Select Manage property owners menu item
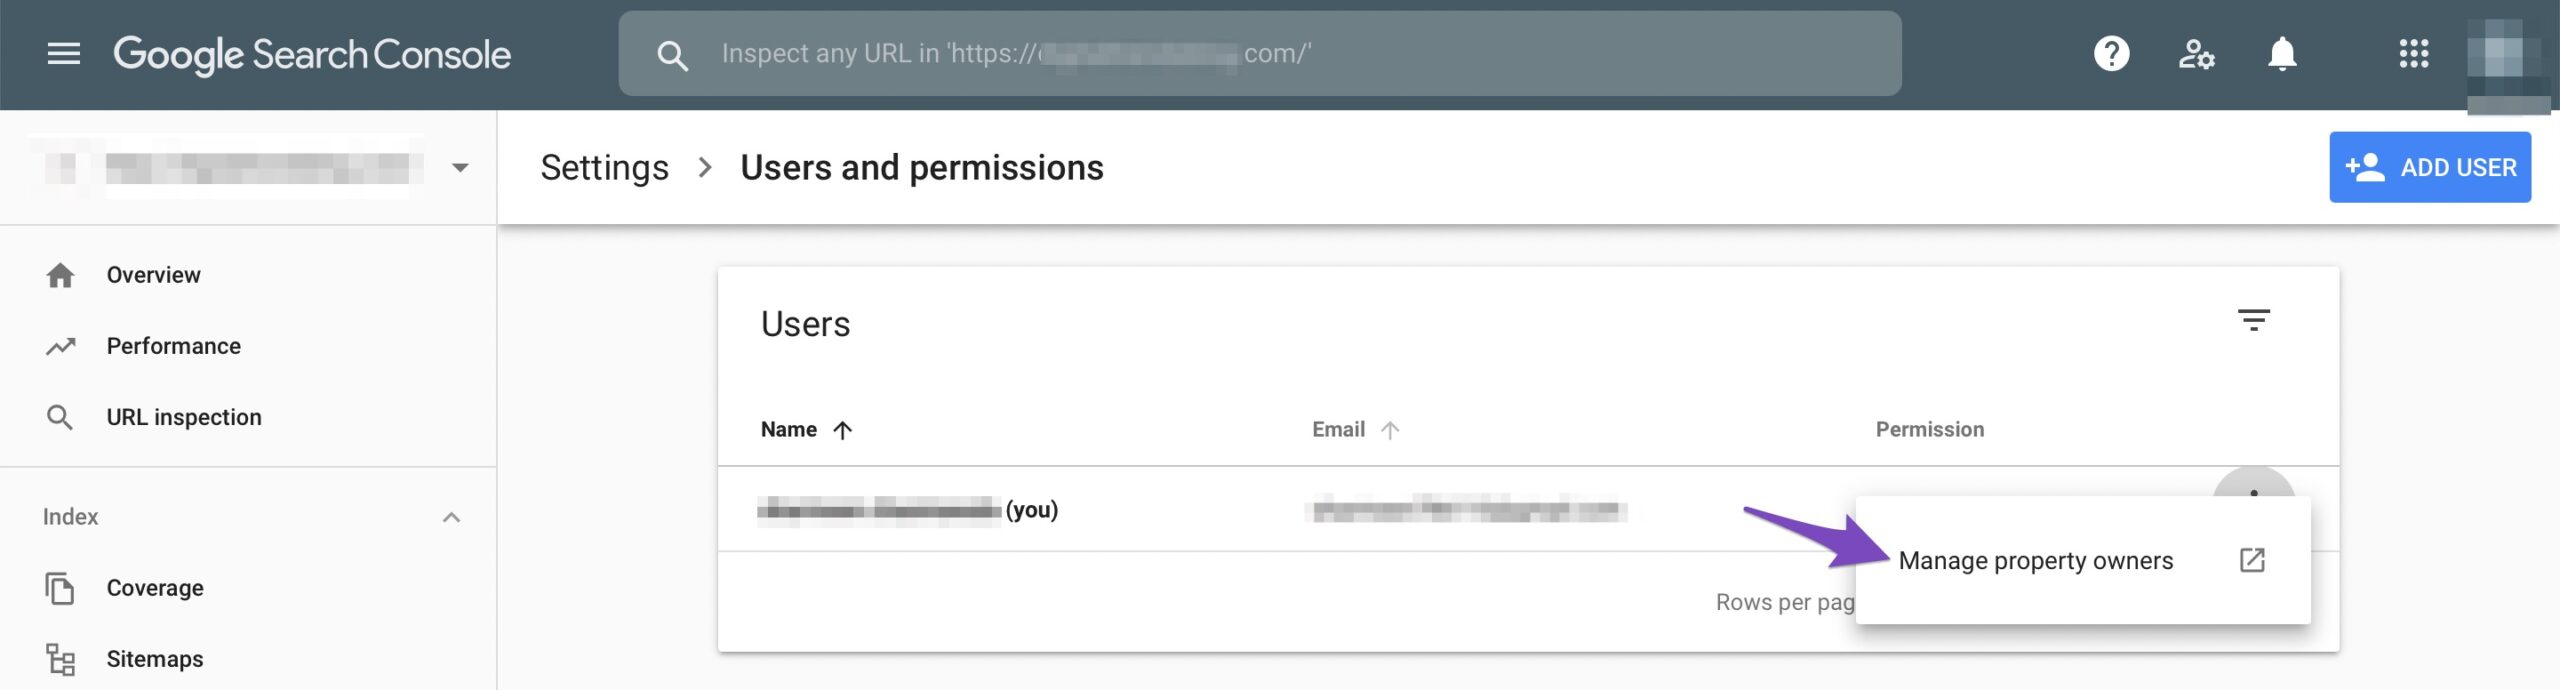Viewport: 2560px width, 690px height. click(2035, 561)
